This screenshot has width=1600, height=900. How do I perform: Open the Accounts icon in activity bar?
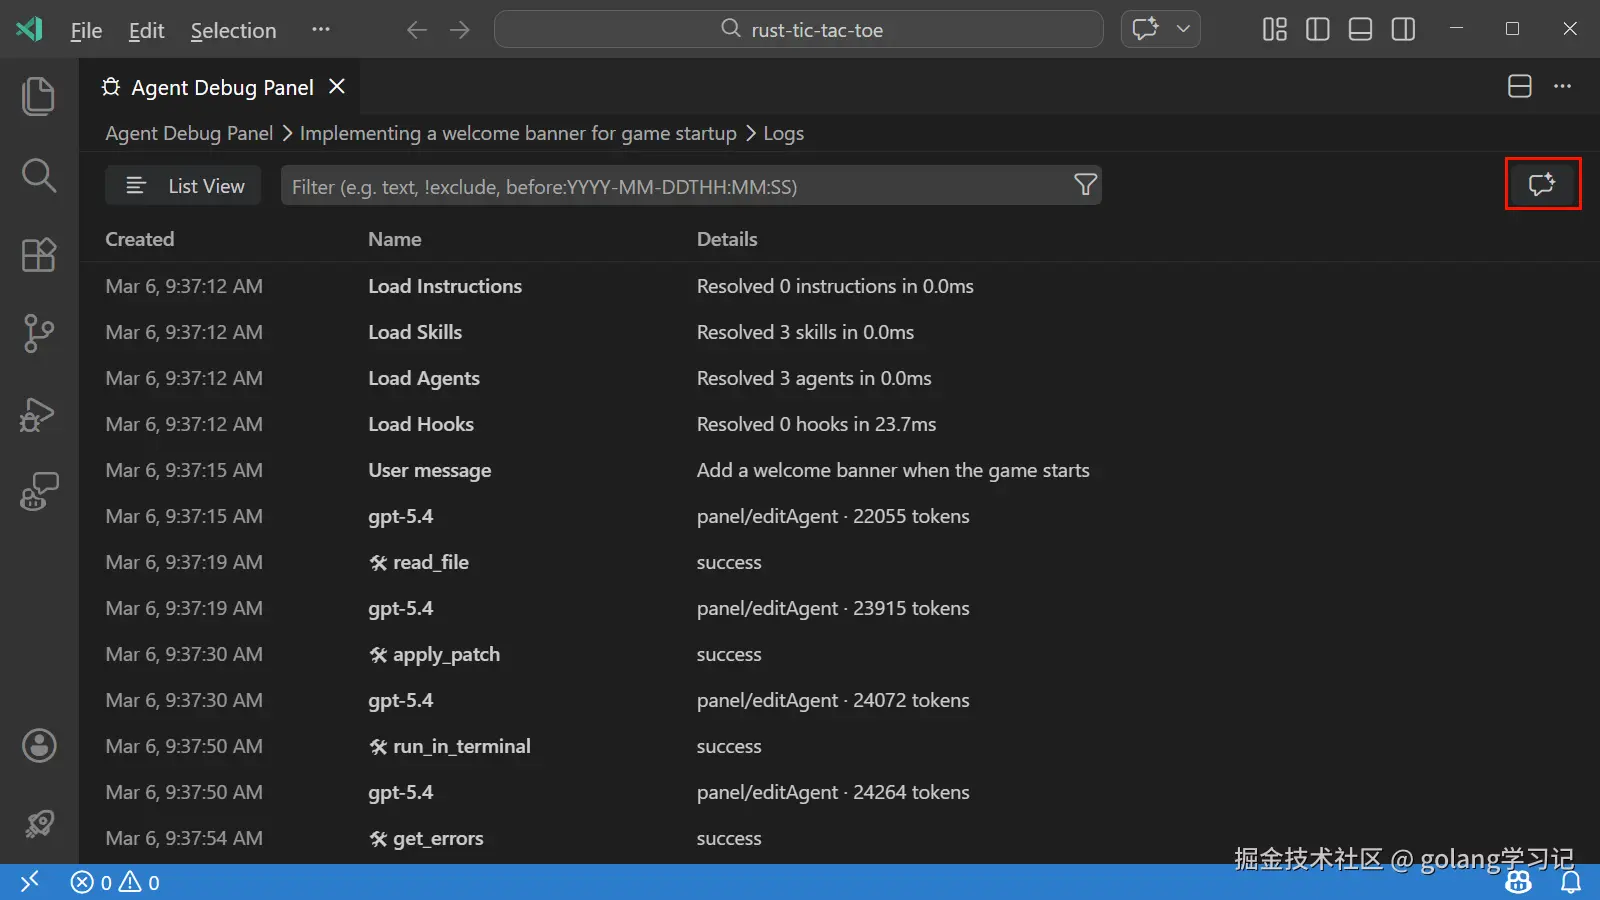click(x=39, y=745)
